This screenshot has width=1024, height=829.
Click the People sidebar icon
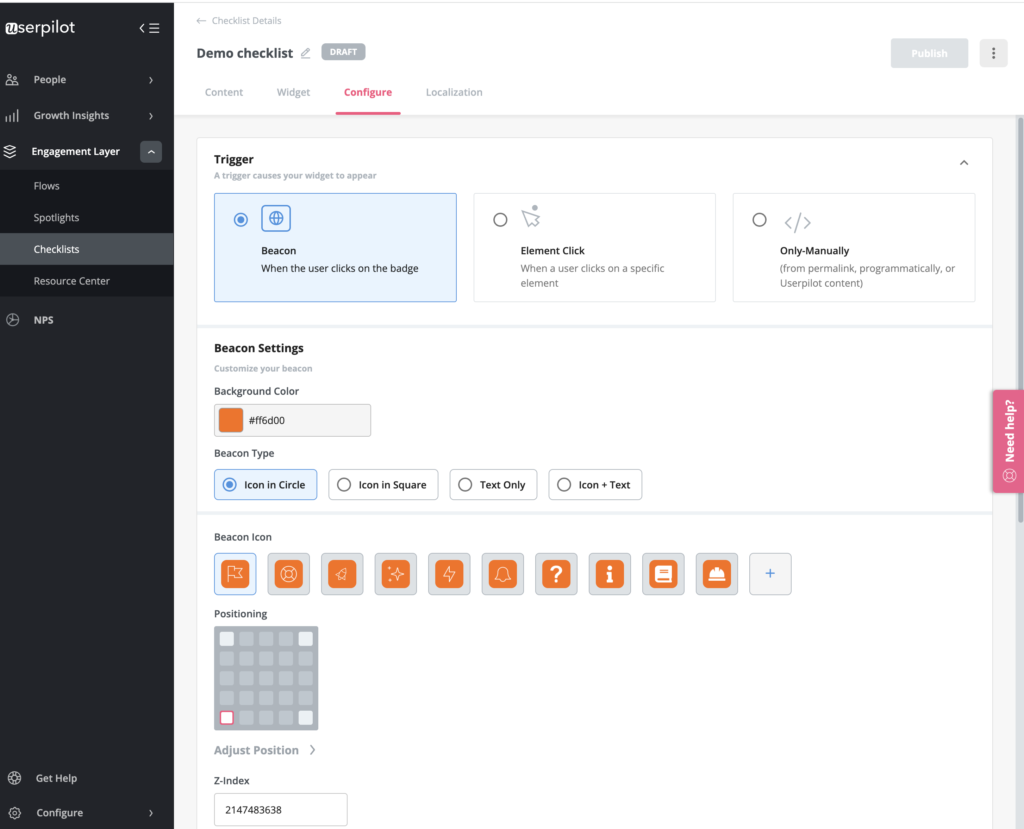coord(12,80)
